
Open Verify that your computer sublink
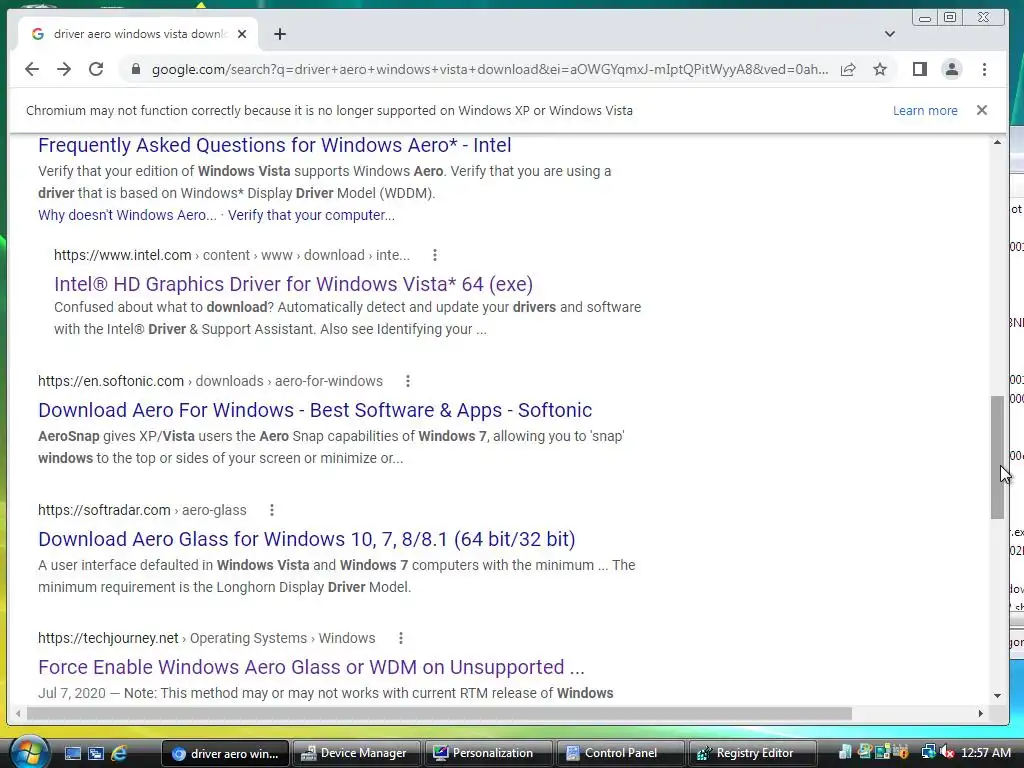coord(311,215)
